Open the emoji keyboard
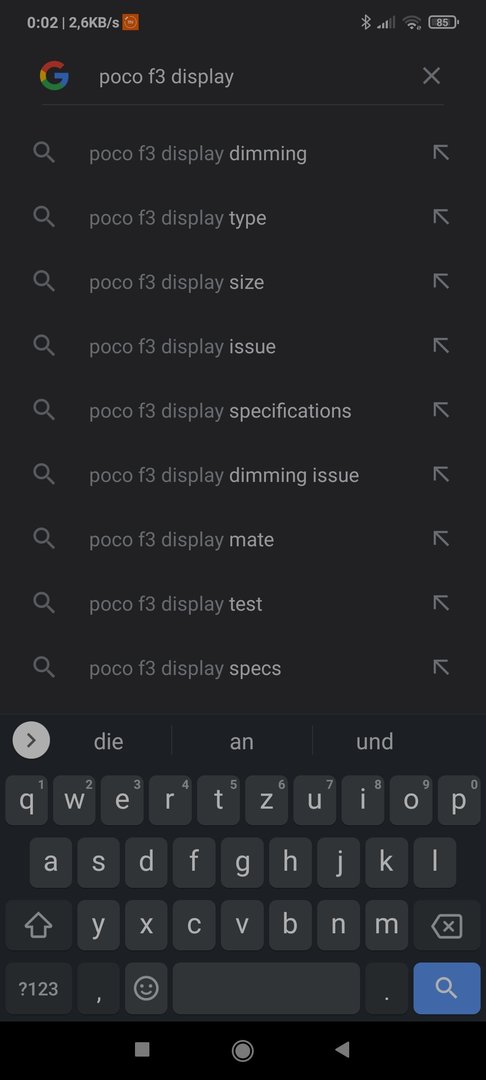Screen dimensions: 486x1080 click(146, 988)
